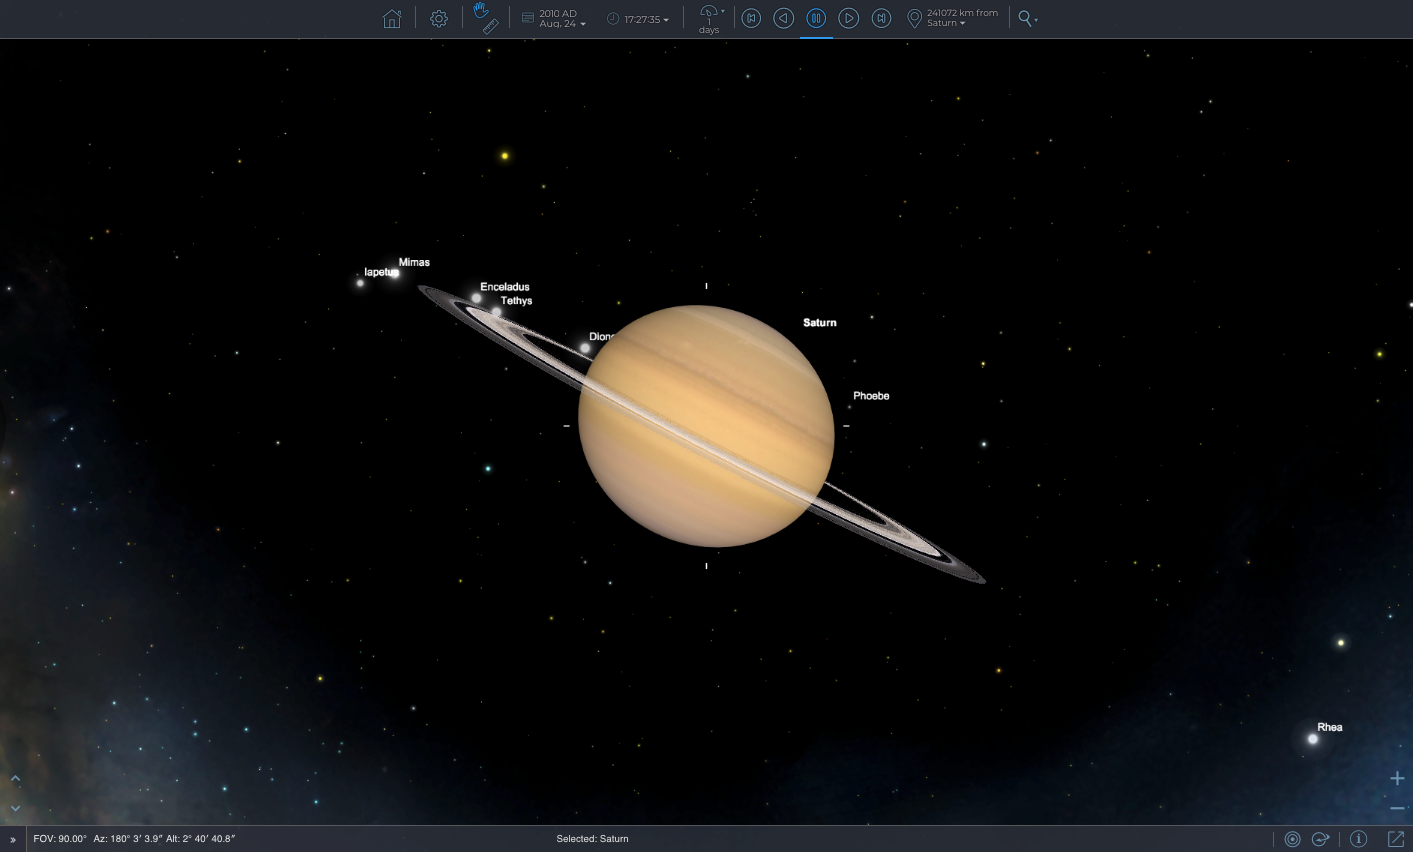Step one time unit backward

click(x=751, y=19)
